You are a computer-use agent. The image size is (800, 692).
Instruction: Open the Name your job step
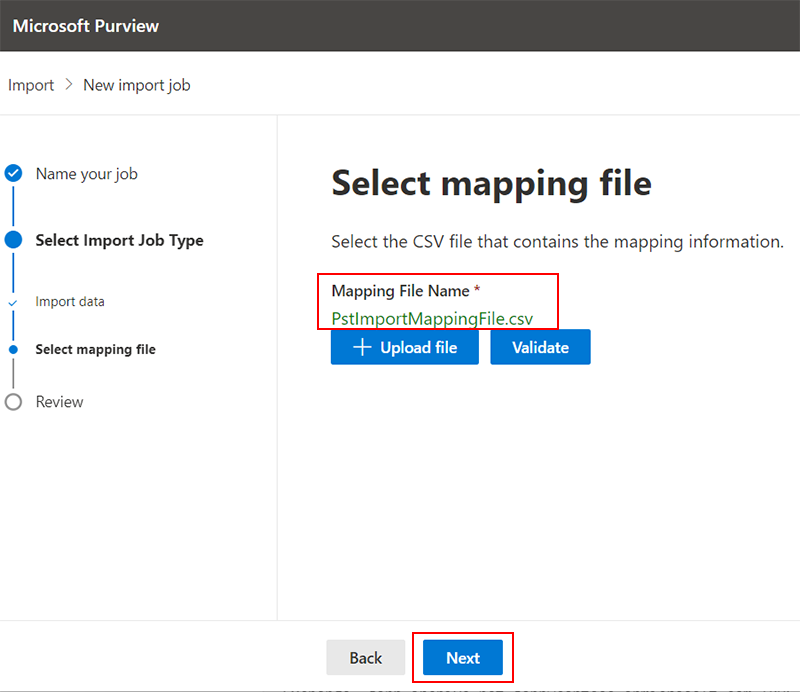tap(86, 174)
